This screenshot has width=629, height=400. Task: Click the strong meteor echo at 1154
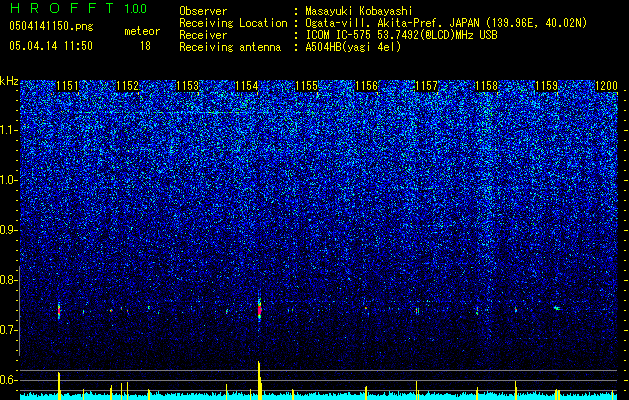click(x=259, y=310)
